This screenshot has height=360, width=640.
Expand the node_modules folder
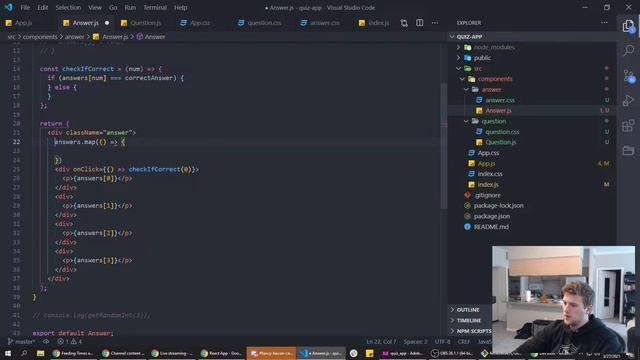(459, 47)
